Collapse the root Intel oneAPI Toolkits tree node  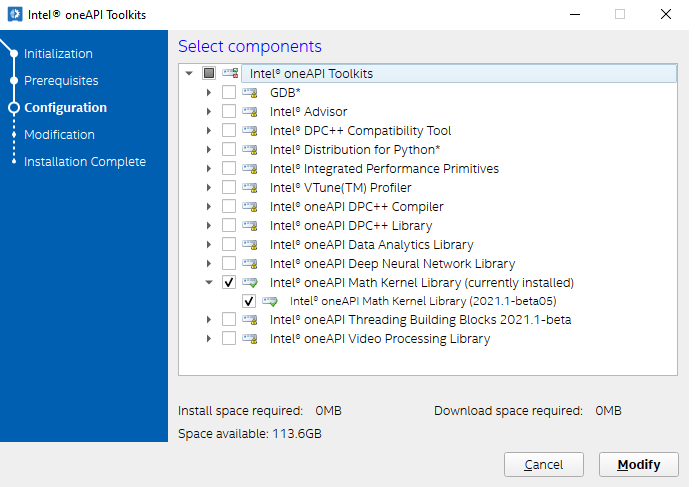pyautogui.click(x=189, y=73)
